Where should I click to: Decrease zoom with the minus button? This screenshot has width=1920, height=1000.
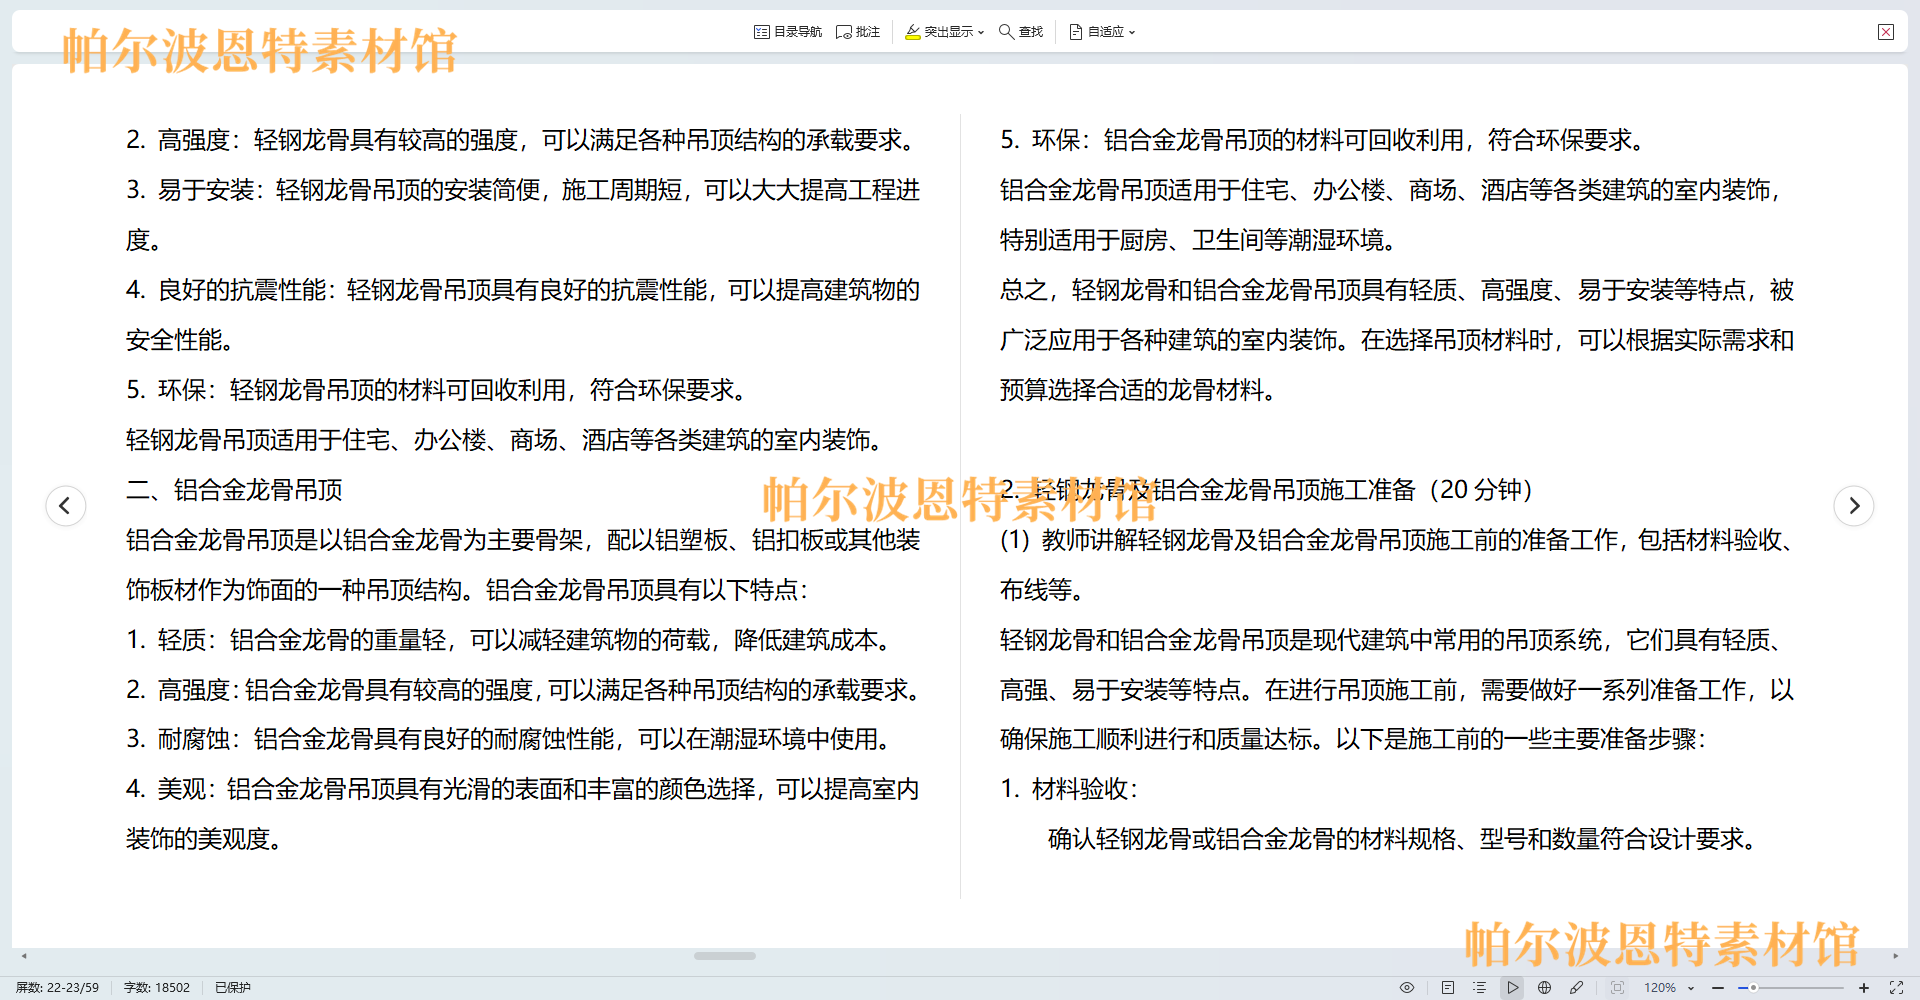pos(1718,987)
